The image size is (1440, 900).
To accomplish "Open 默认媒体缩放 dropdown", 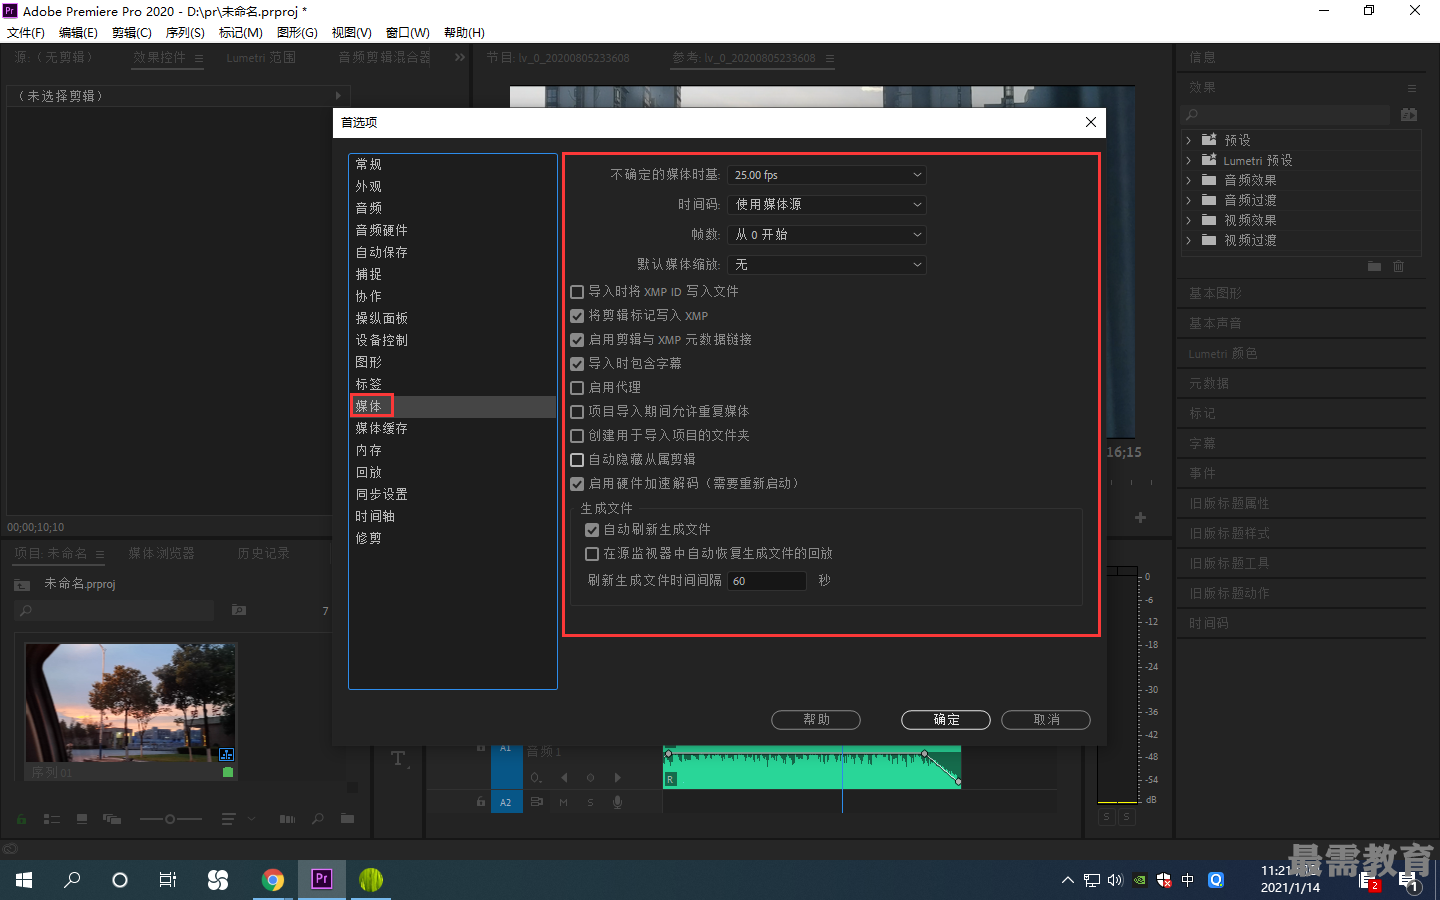I will click(827, 265).
